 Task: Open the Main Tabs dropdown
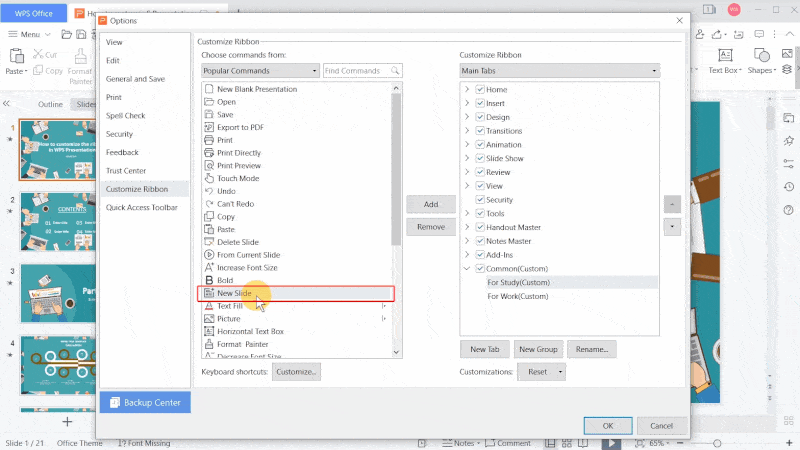tap(559, 70)
